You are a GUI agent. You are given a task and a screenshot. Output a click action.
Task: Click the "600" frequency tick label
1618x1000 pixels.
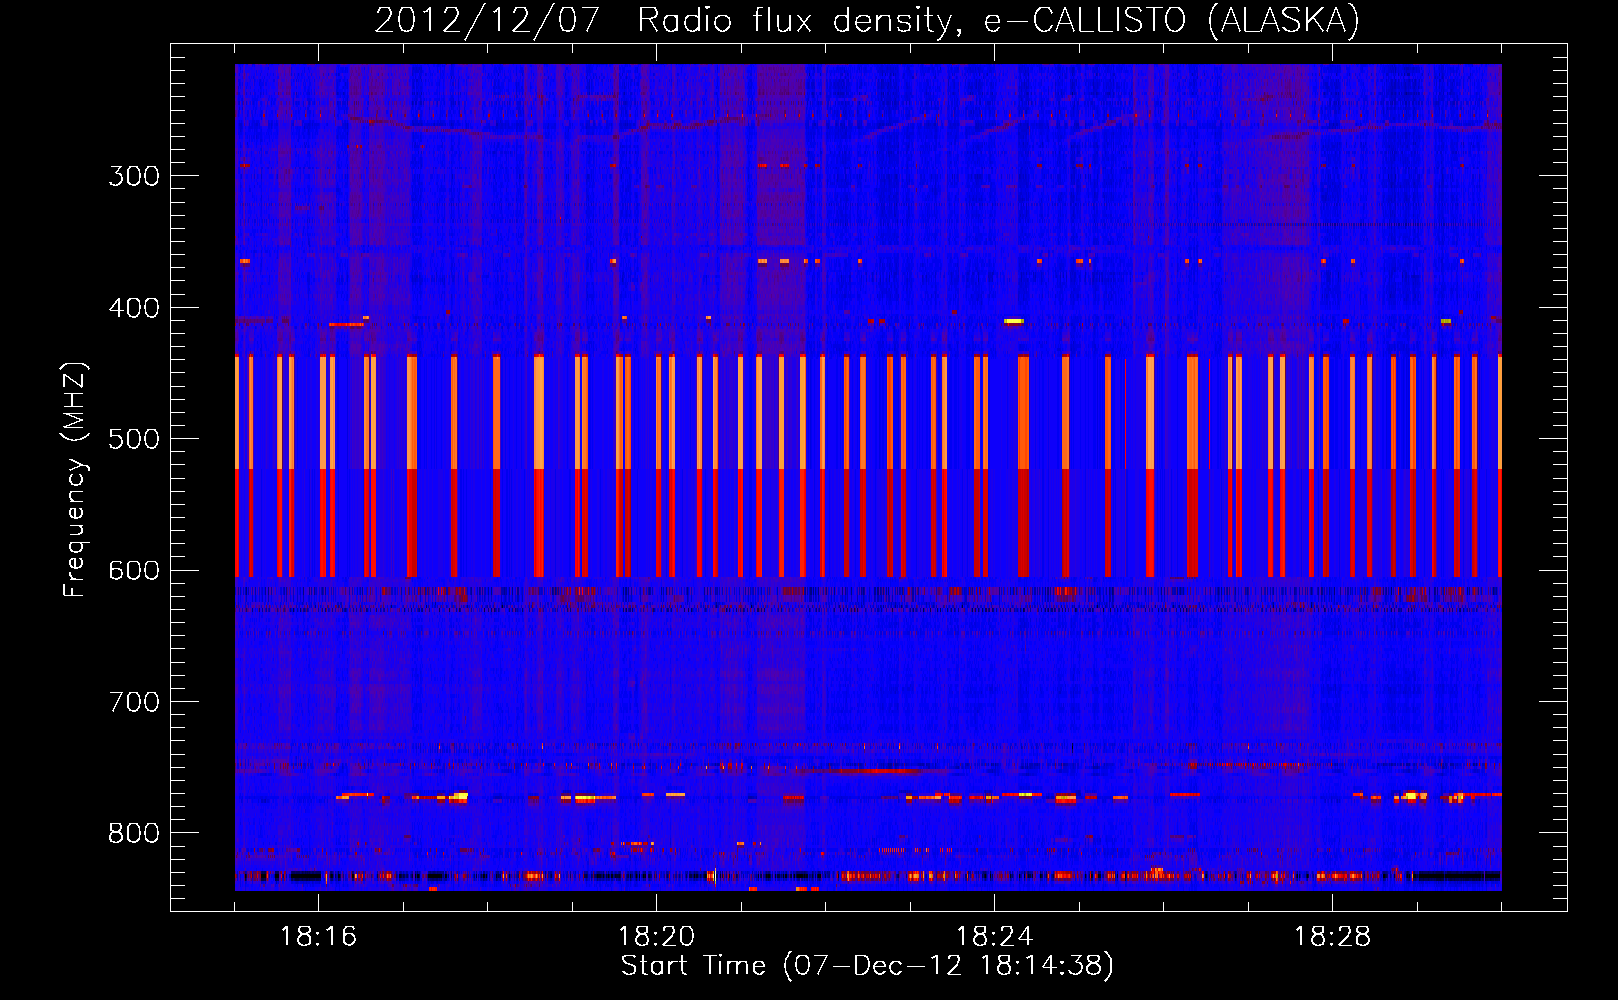pyautogui.click(x=134, y=571)
